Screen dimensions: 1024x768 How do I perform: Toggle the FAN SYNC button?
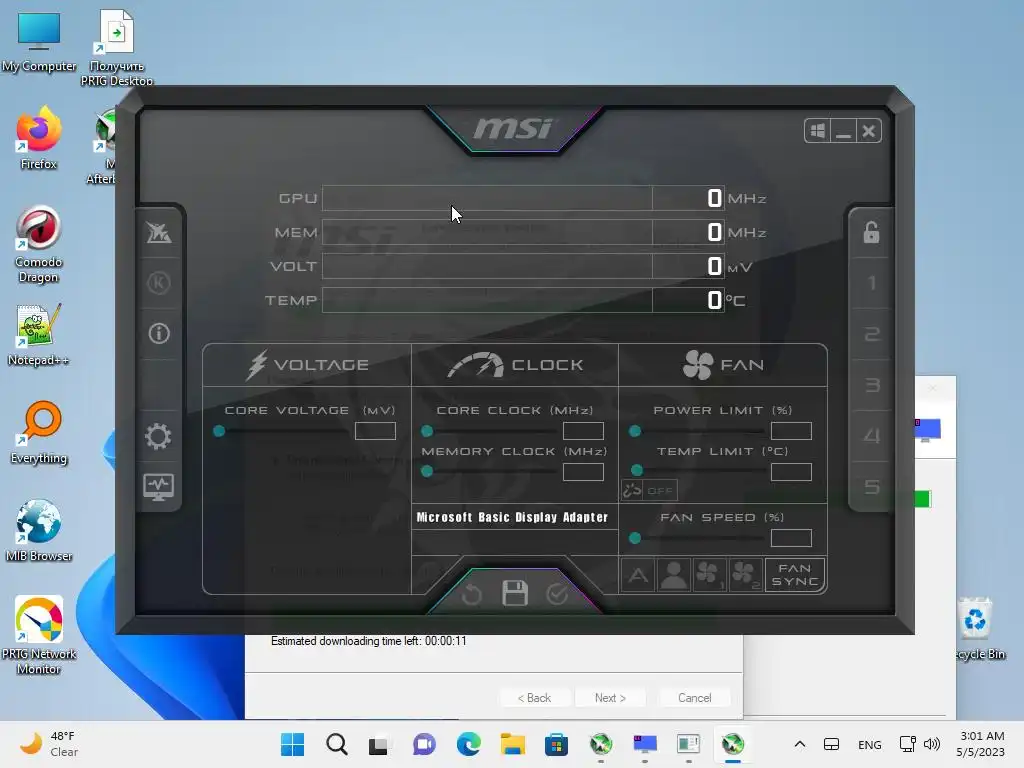tap(795, 575)
